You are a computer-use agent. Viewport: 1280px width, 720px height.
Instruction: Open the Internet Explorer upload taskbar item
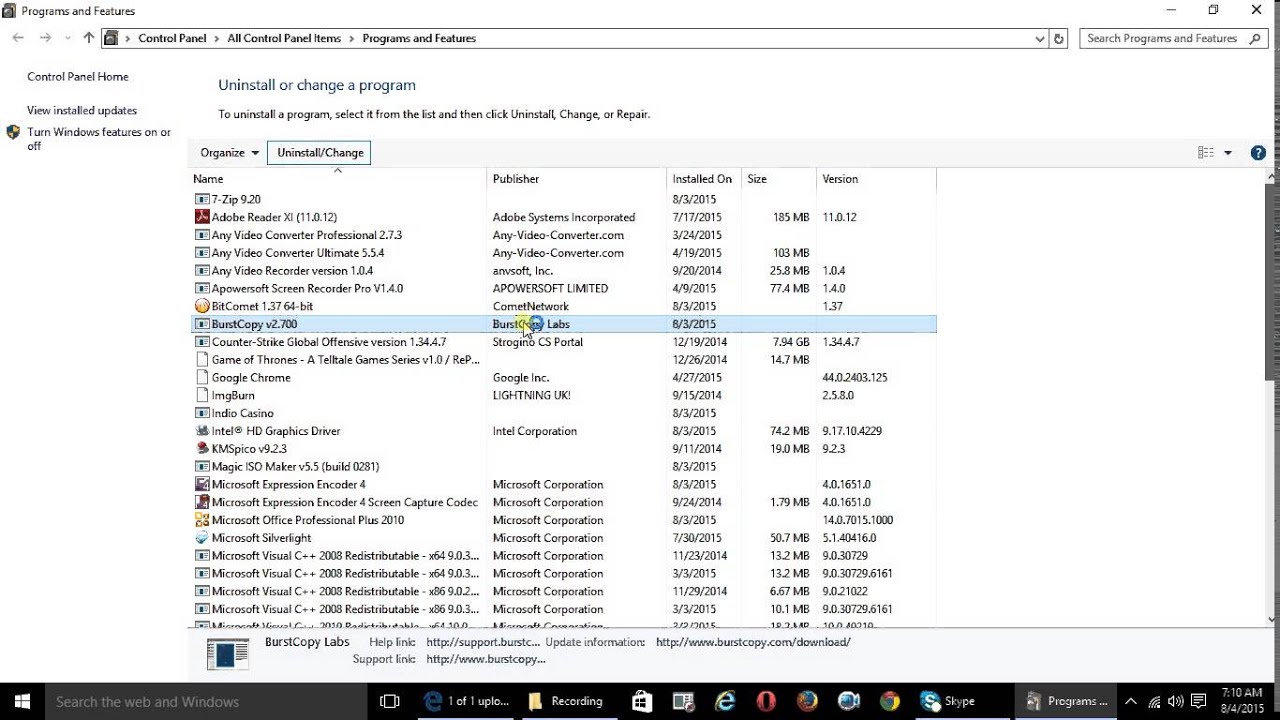[466, 701]
